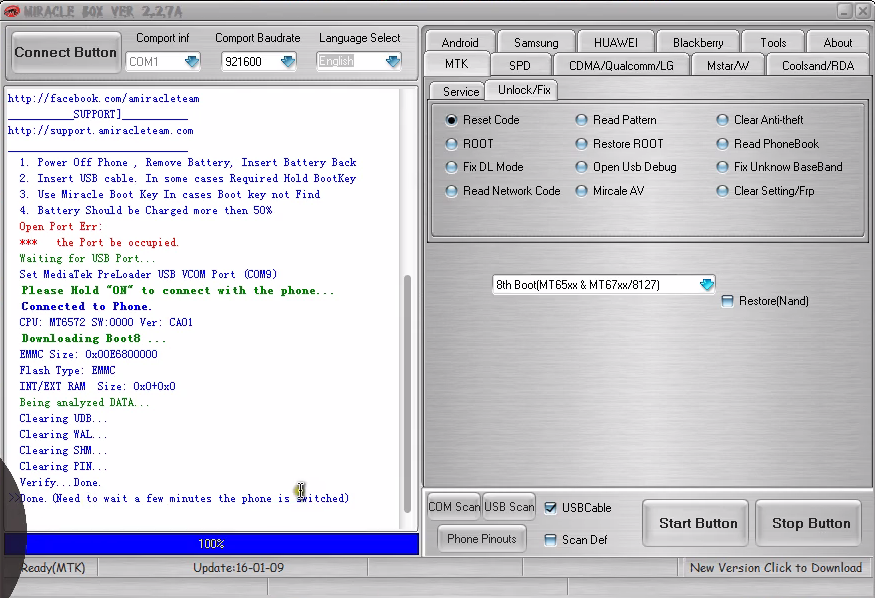
Task: Select the Read Pattern option
Action: click(x=581, y=120)
